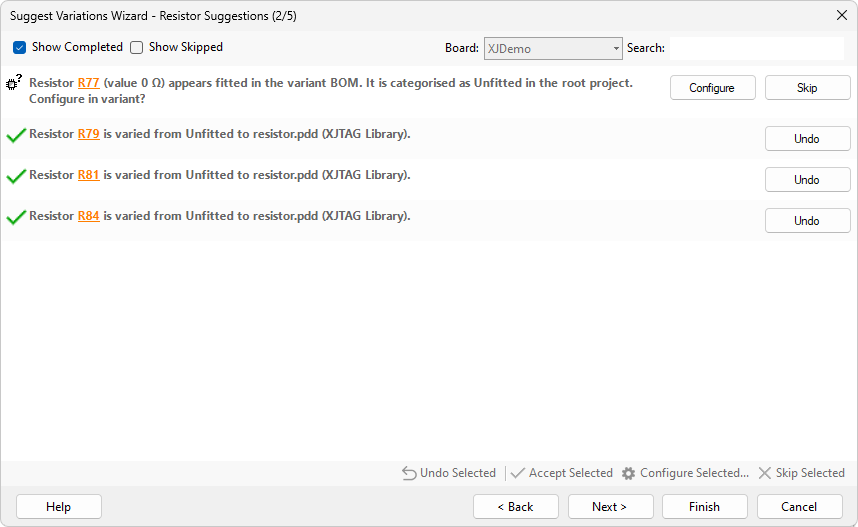This screenshot has height=527, width=858.
Task: Open the R77 resistor link
Action: coord(88,83)
